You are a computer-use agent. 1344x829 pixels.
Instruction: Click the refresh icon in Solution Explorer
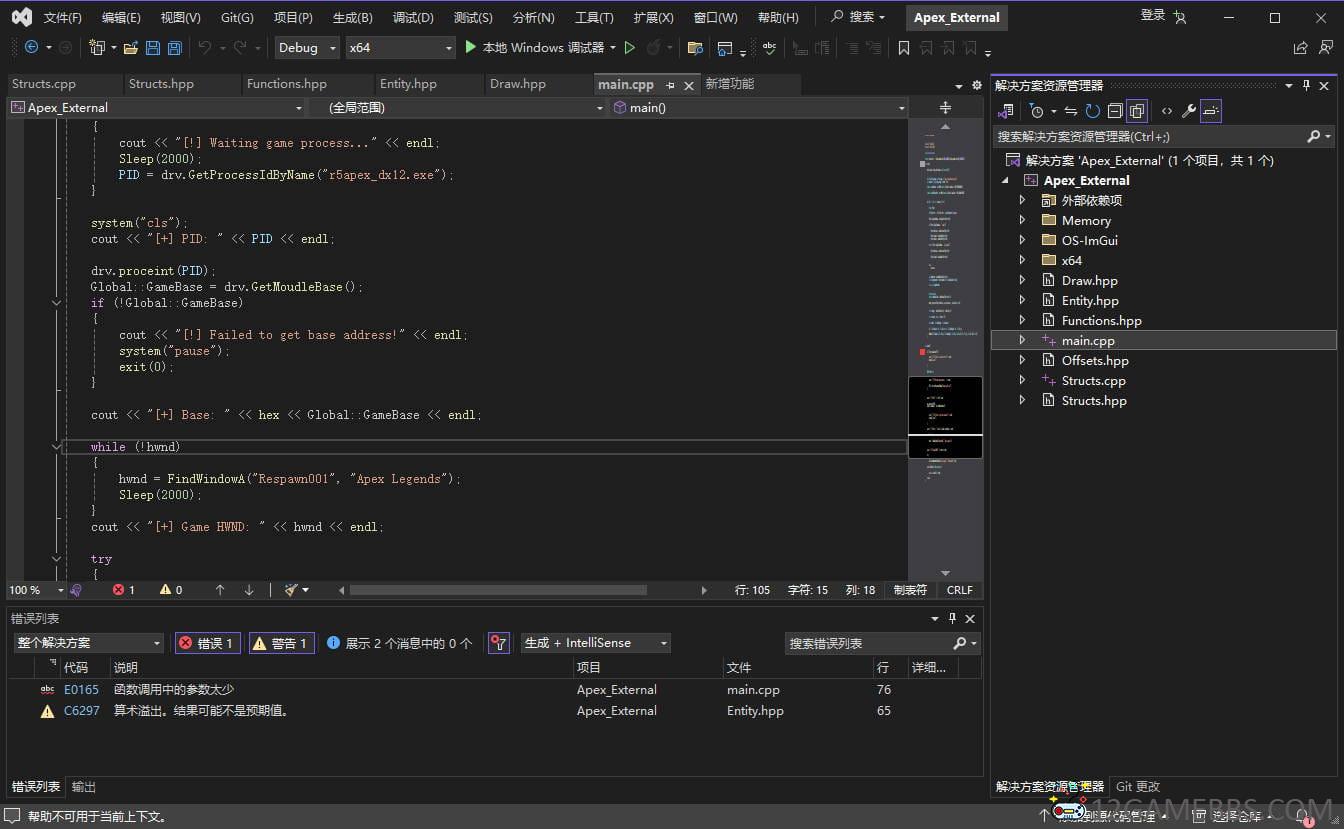tap(1092, 111)
